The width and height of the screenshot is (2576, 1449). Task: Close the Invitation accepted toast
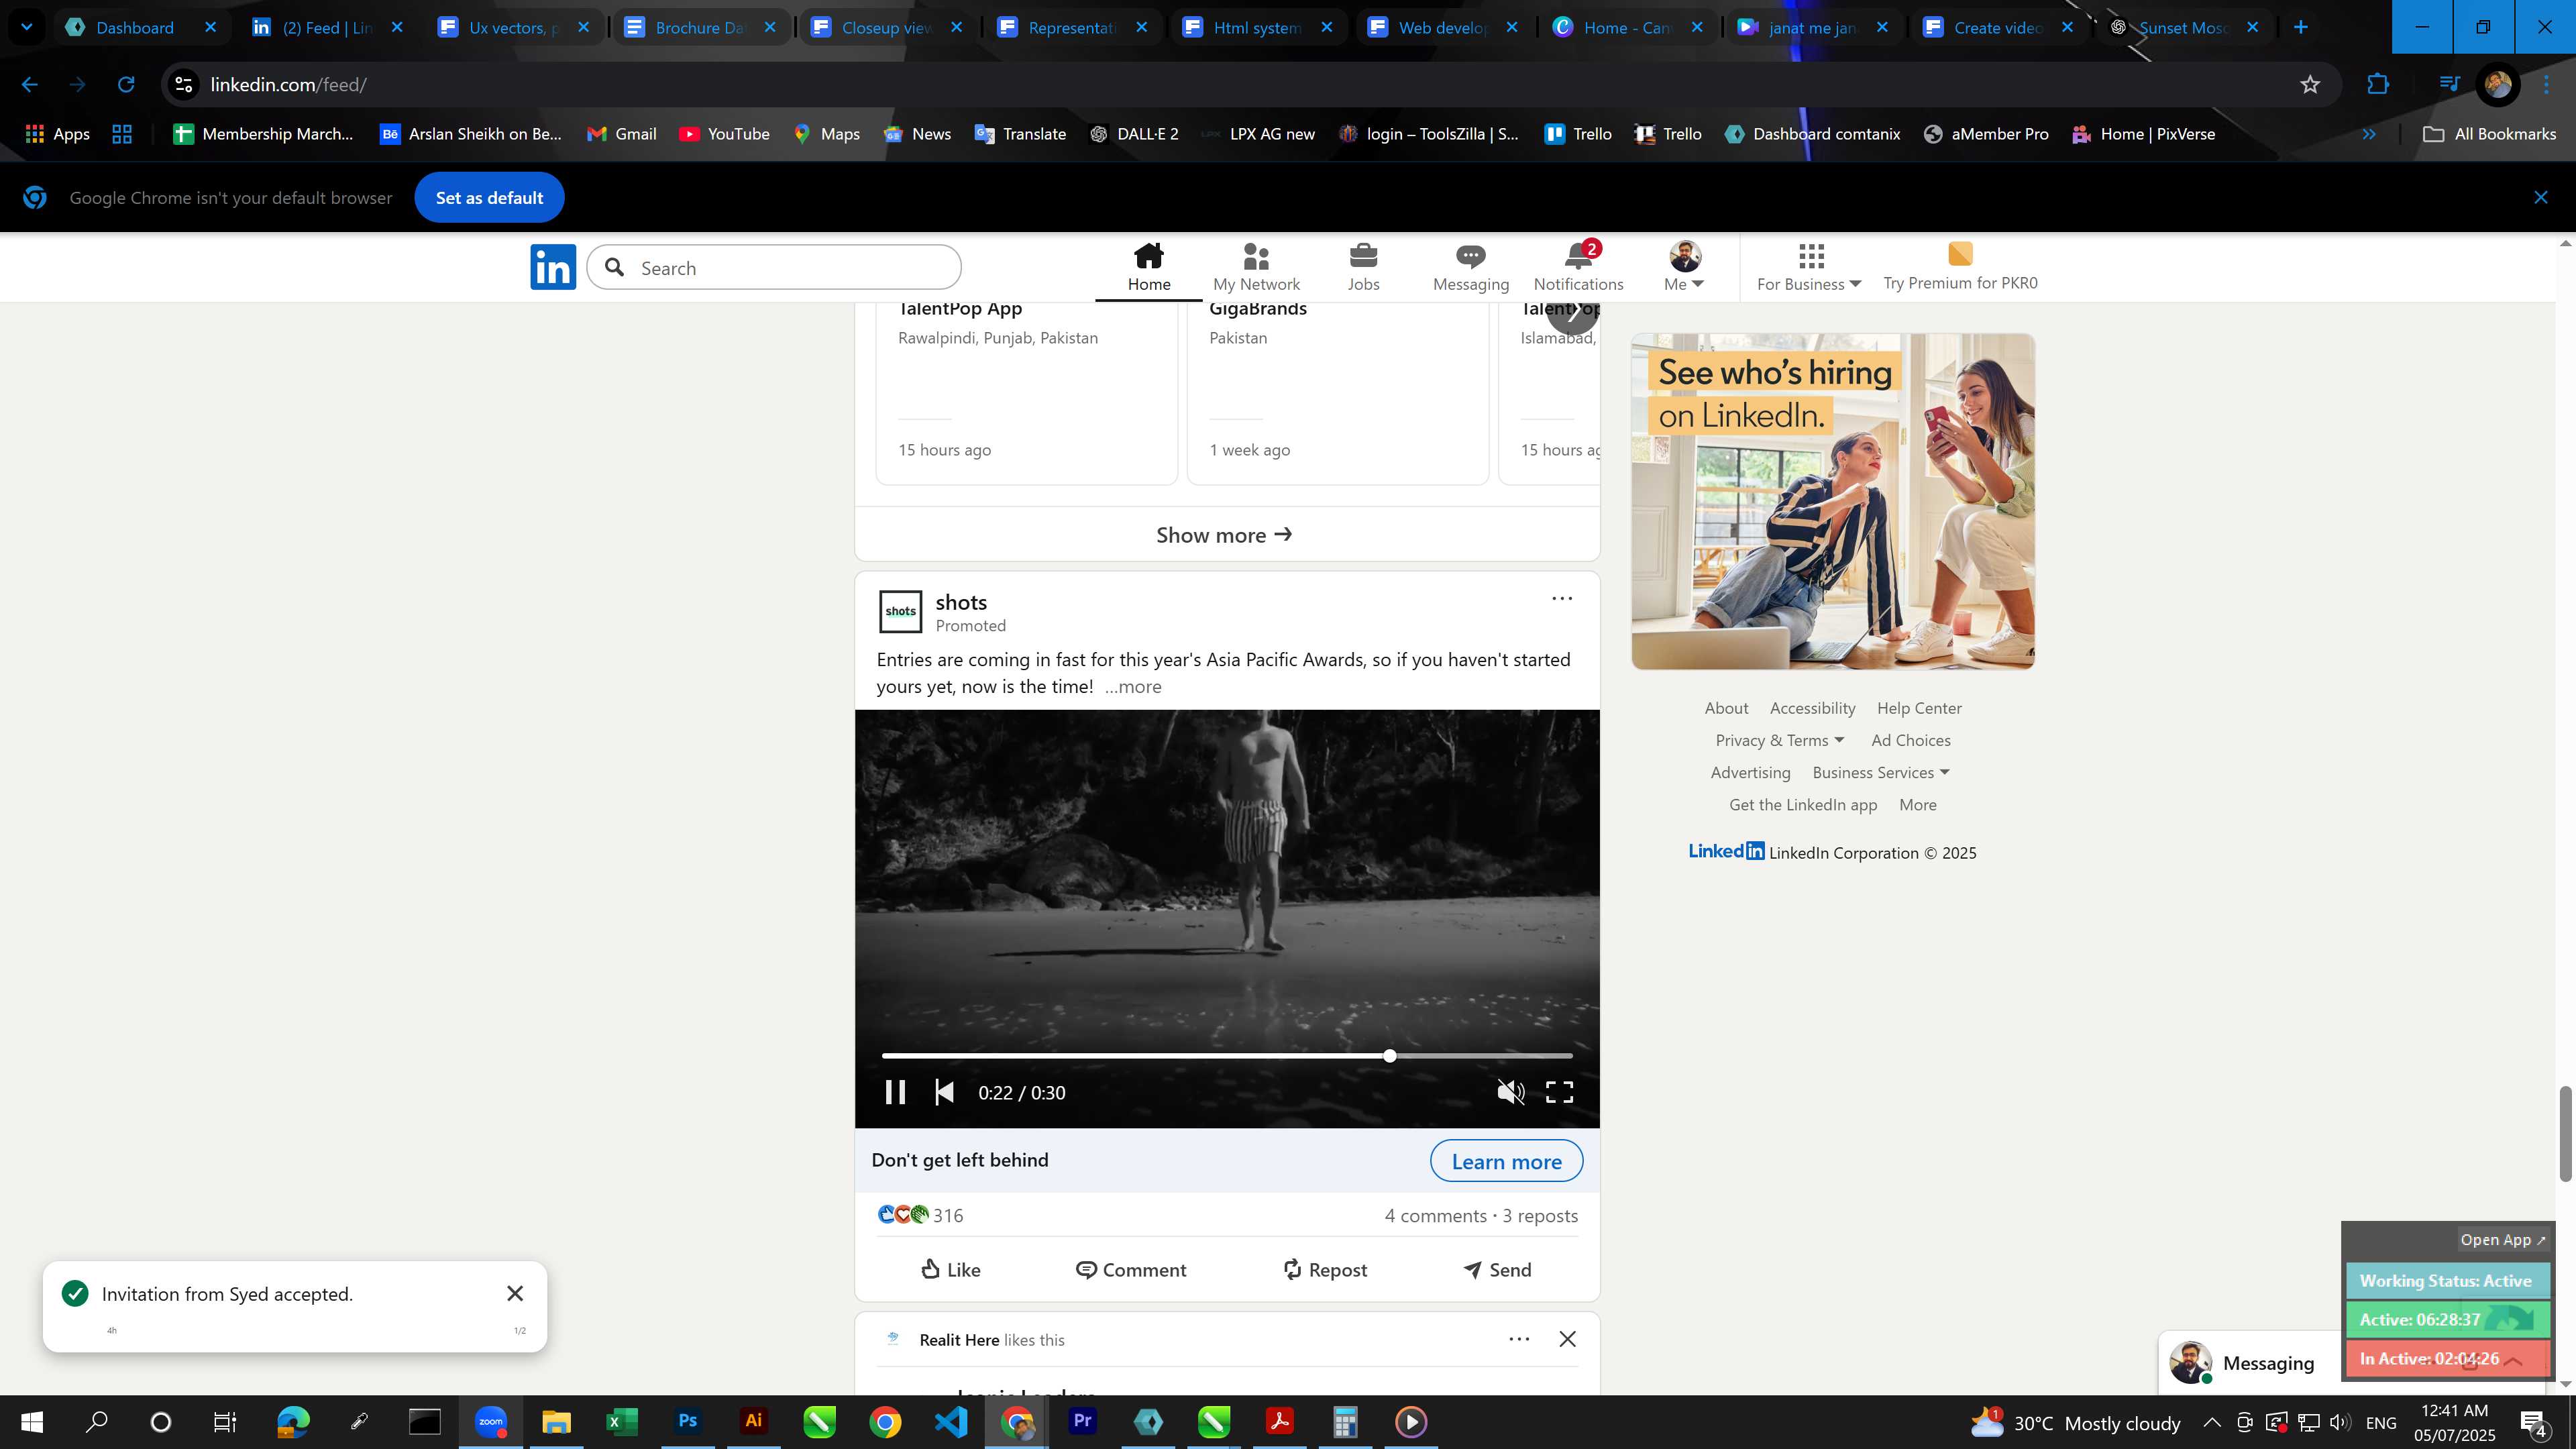(515, 1294)
